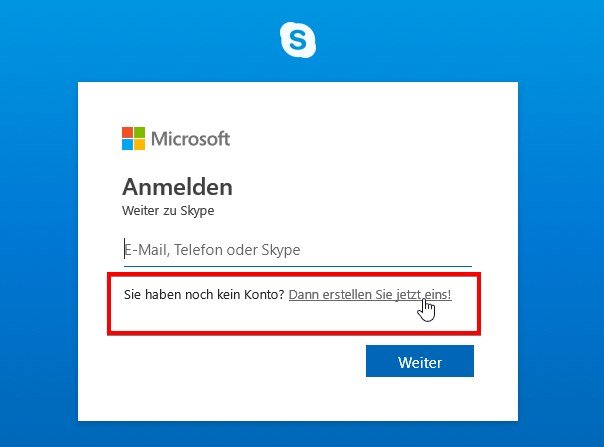604x447 pixels.
Task: Click the white S letter inside Skype bubble
Action: [x=298, y=40]
